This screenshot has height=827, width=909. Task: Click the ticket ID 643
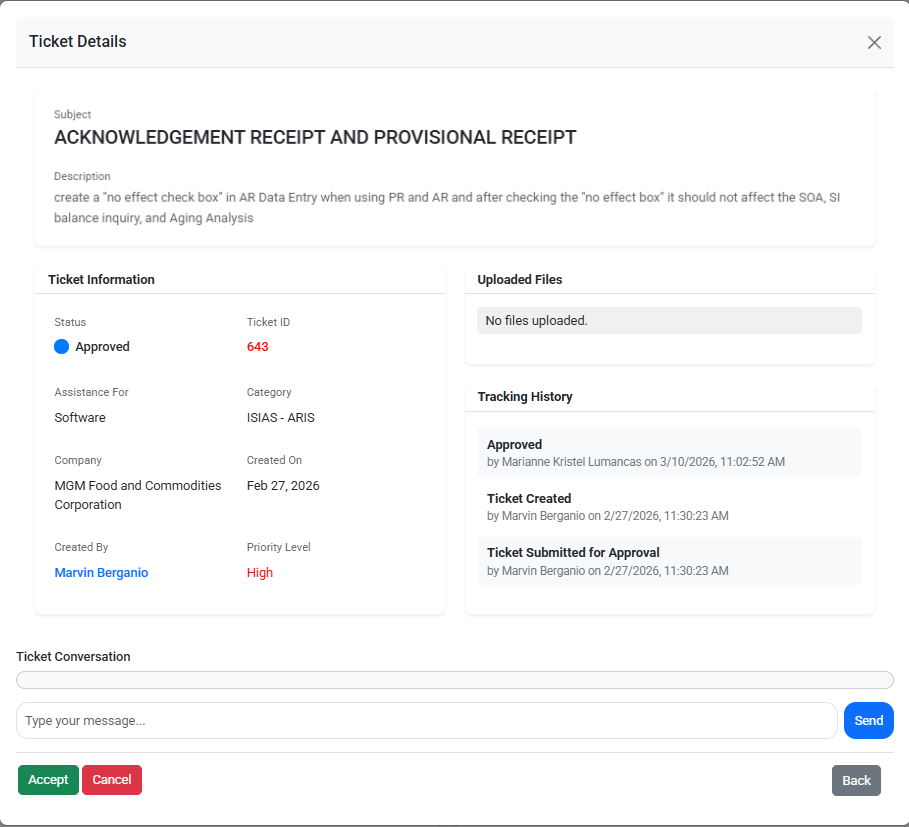pyautogui.click(x=257, y=347)
